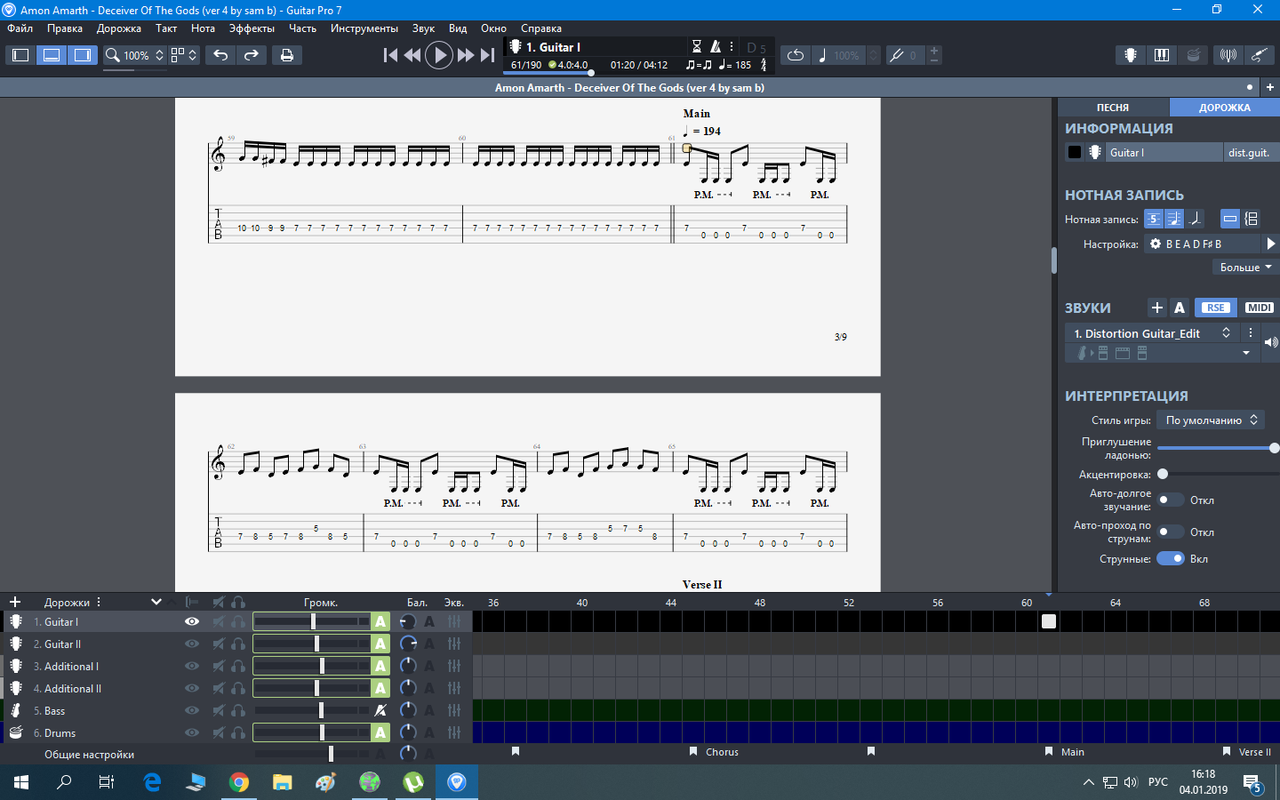Solo the Drums track with headphones
The width and height of the screenshot is (1280, 800).
[x=238, y=733]
